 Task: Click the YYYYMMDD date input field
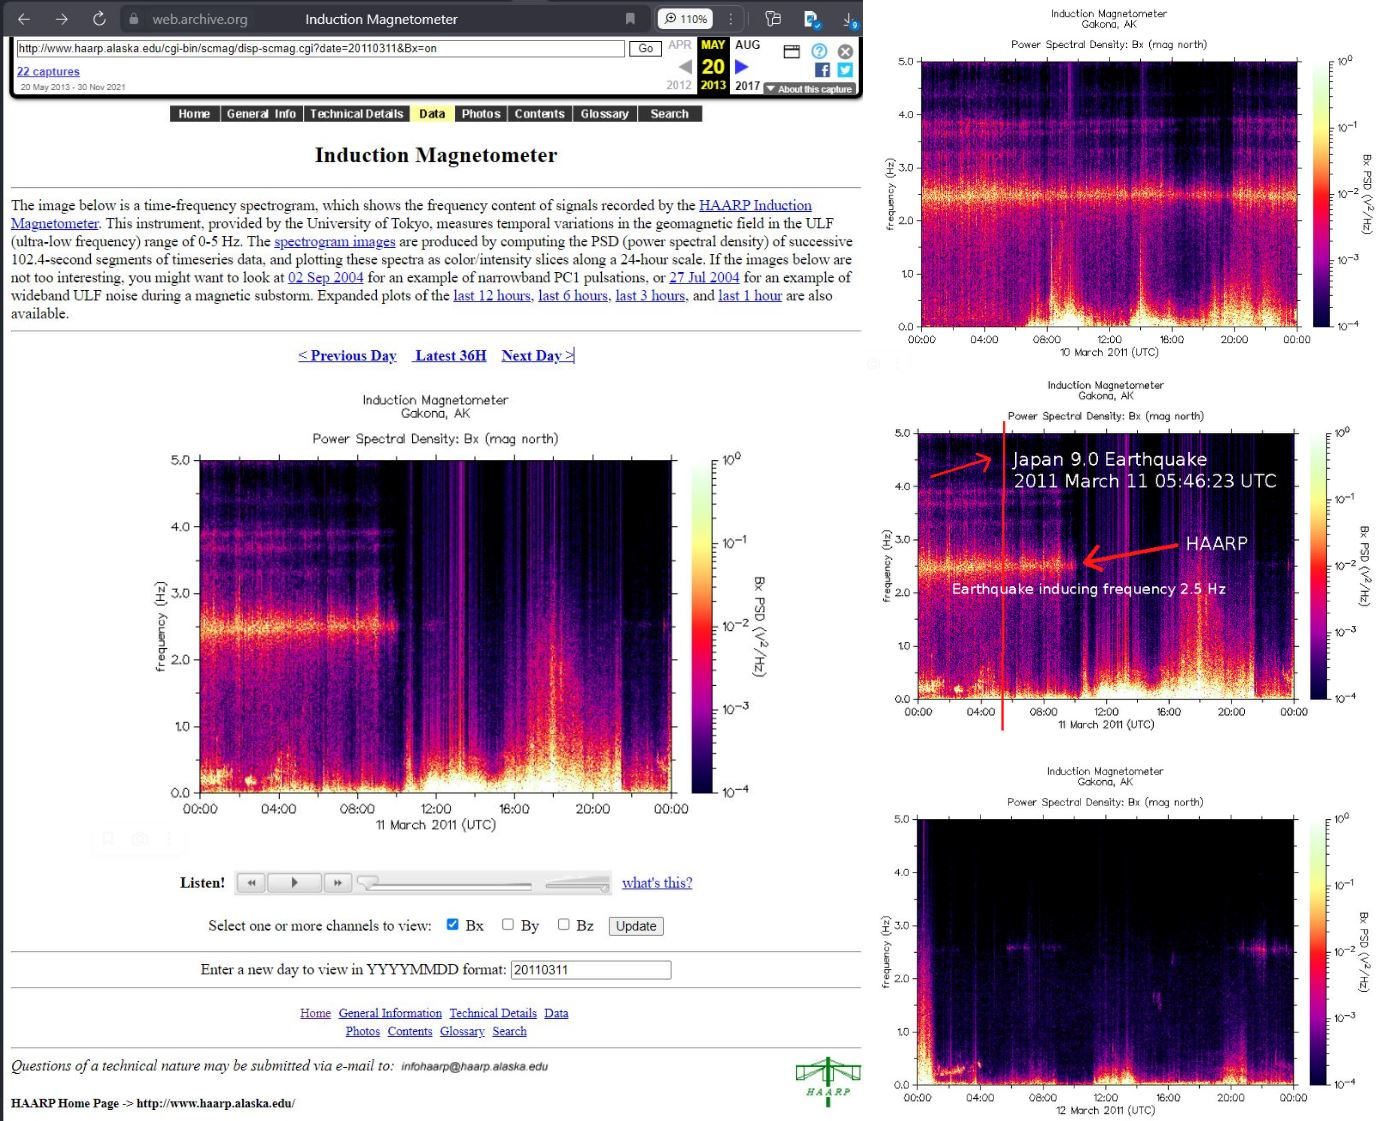click(x=591, y=969)
